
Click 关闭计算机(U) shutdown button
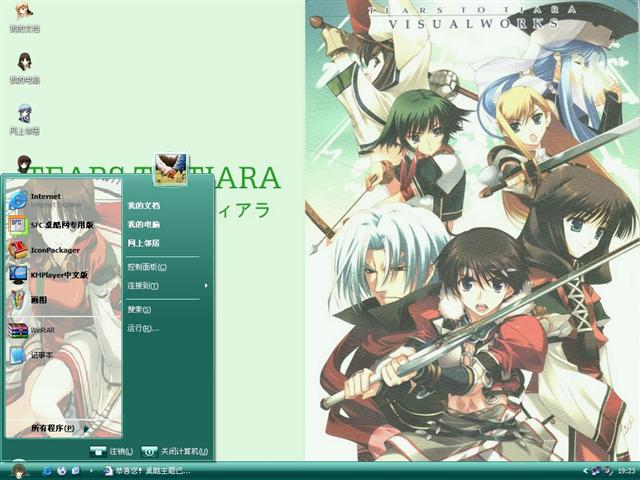174,451
